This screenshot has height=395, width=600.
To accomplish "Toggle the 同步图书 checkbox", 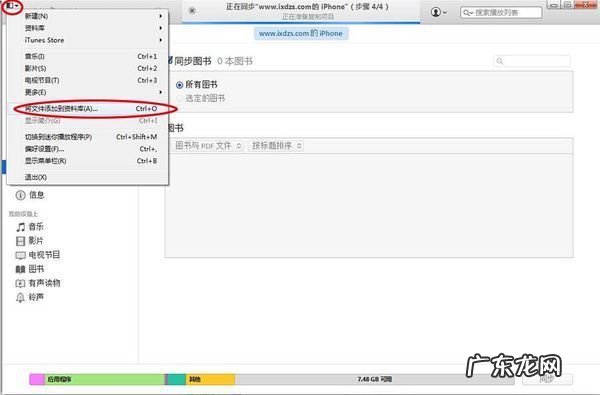I will coord(170,60).
